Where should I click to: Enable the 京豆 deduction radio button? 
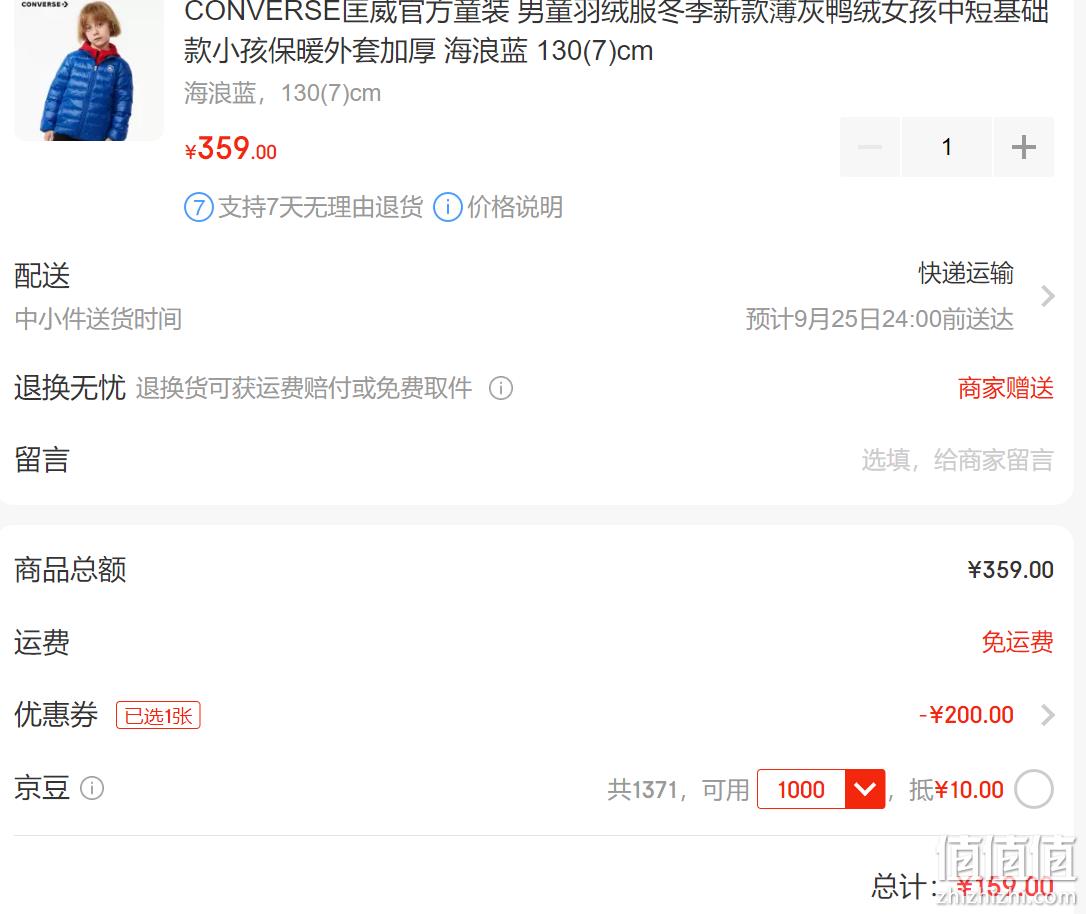click(x=1034, y=789)
